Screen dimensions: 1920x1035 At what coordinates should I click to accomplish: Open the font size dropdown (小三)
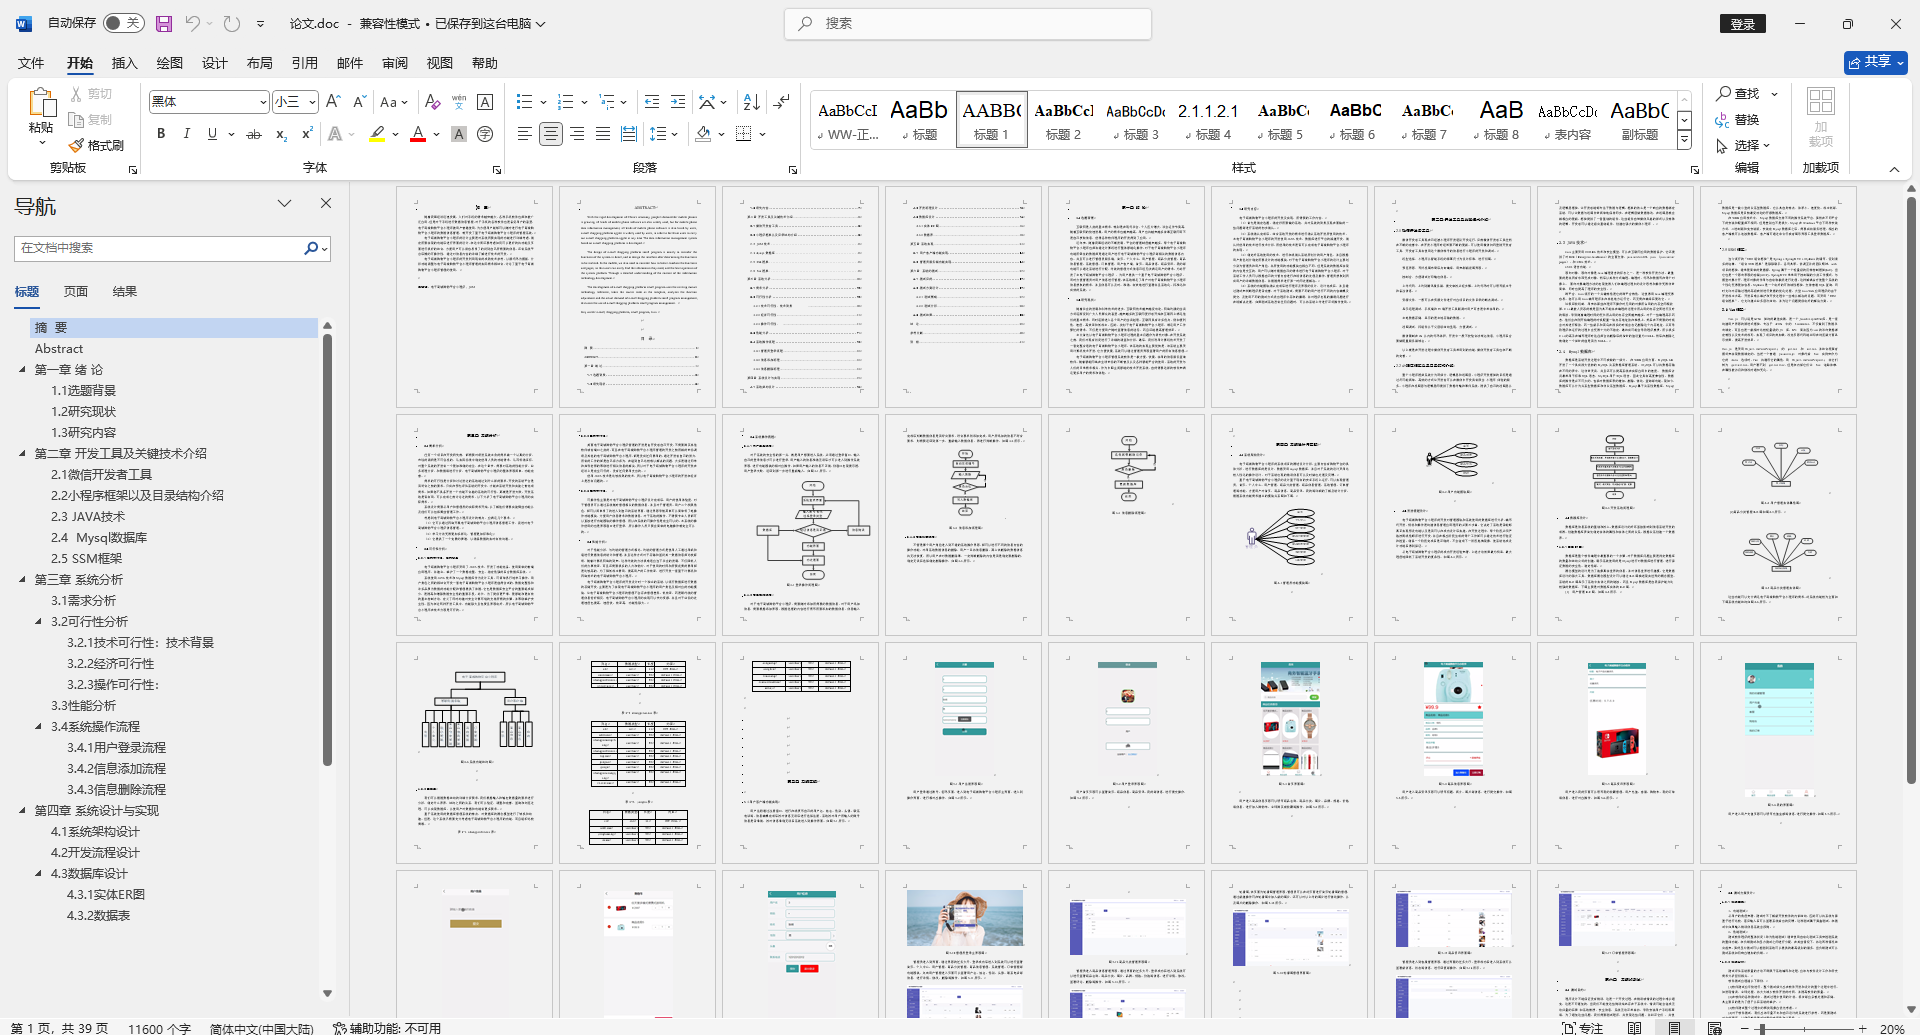(x=312, y=102)
